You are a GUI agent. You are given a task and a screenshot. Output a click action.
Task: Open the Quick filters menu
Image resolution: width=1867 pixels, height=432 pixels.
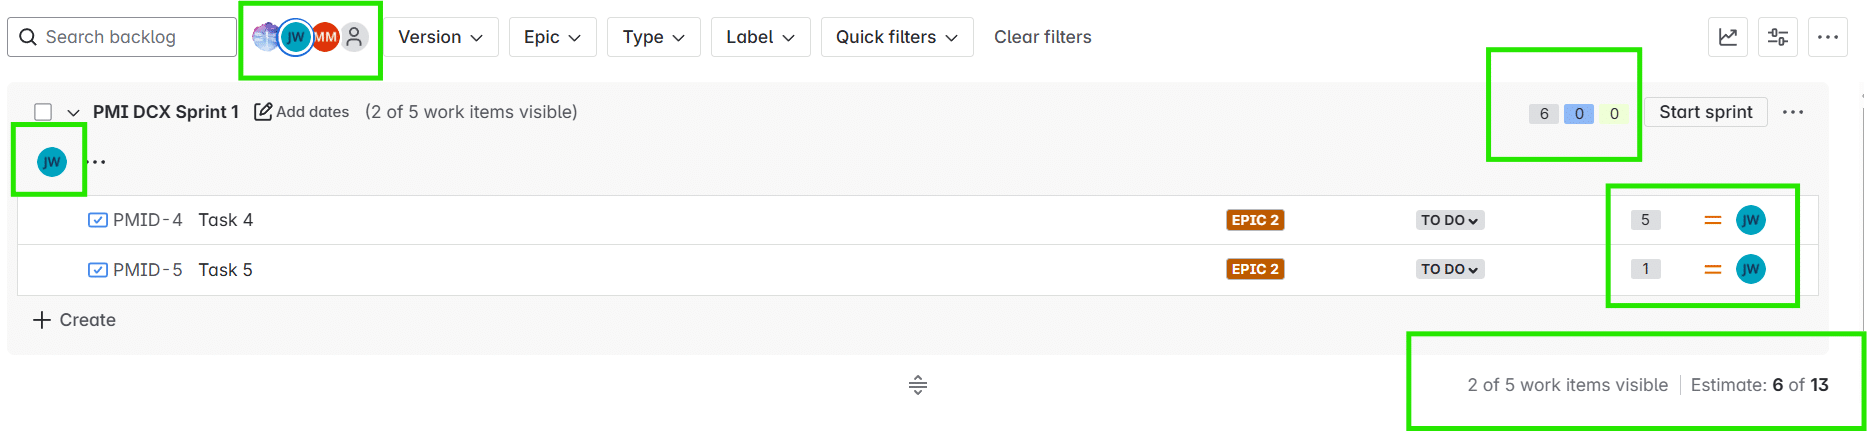[897, 37]
